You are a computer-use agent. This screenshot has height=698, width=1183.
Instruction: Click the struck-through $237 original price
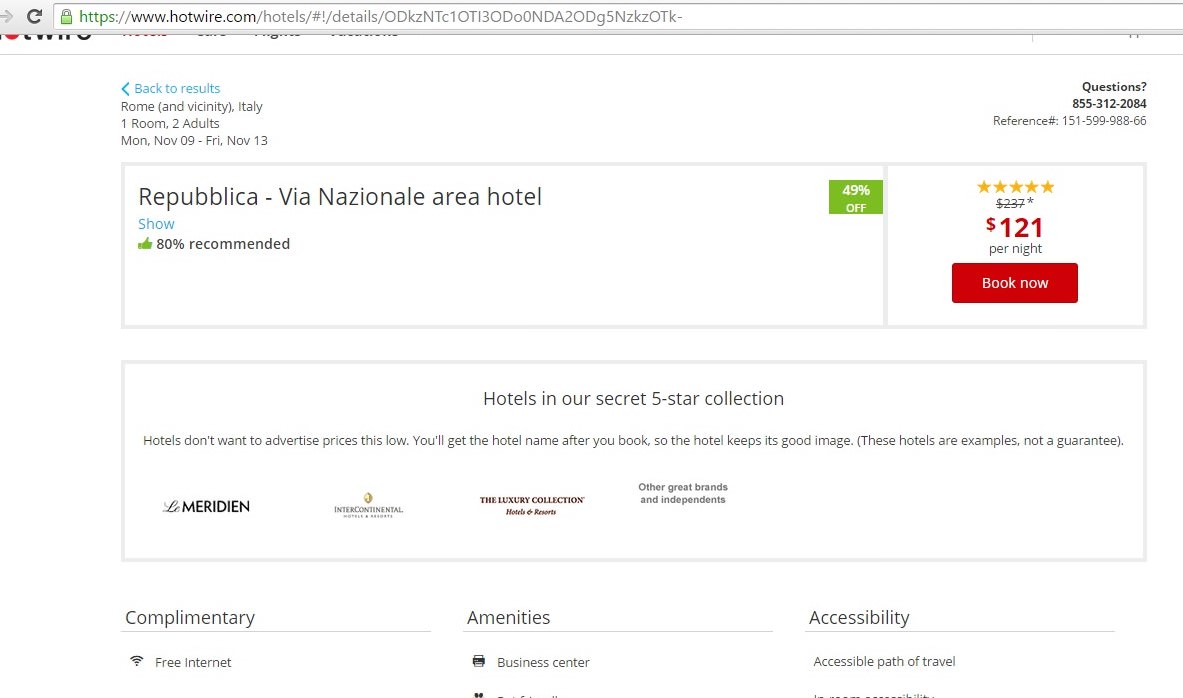(1010, 203)
